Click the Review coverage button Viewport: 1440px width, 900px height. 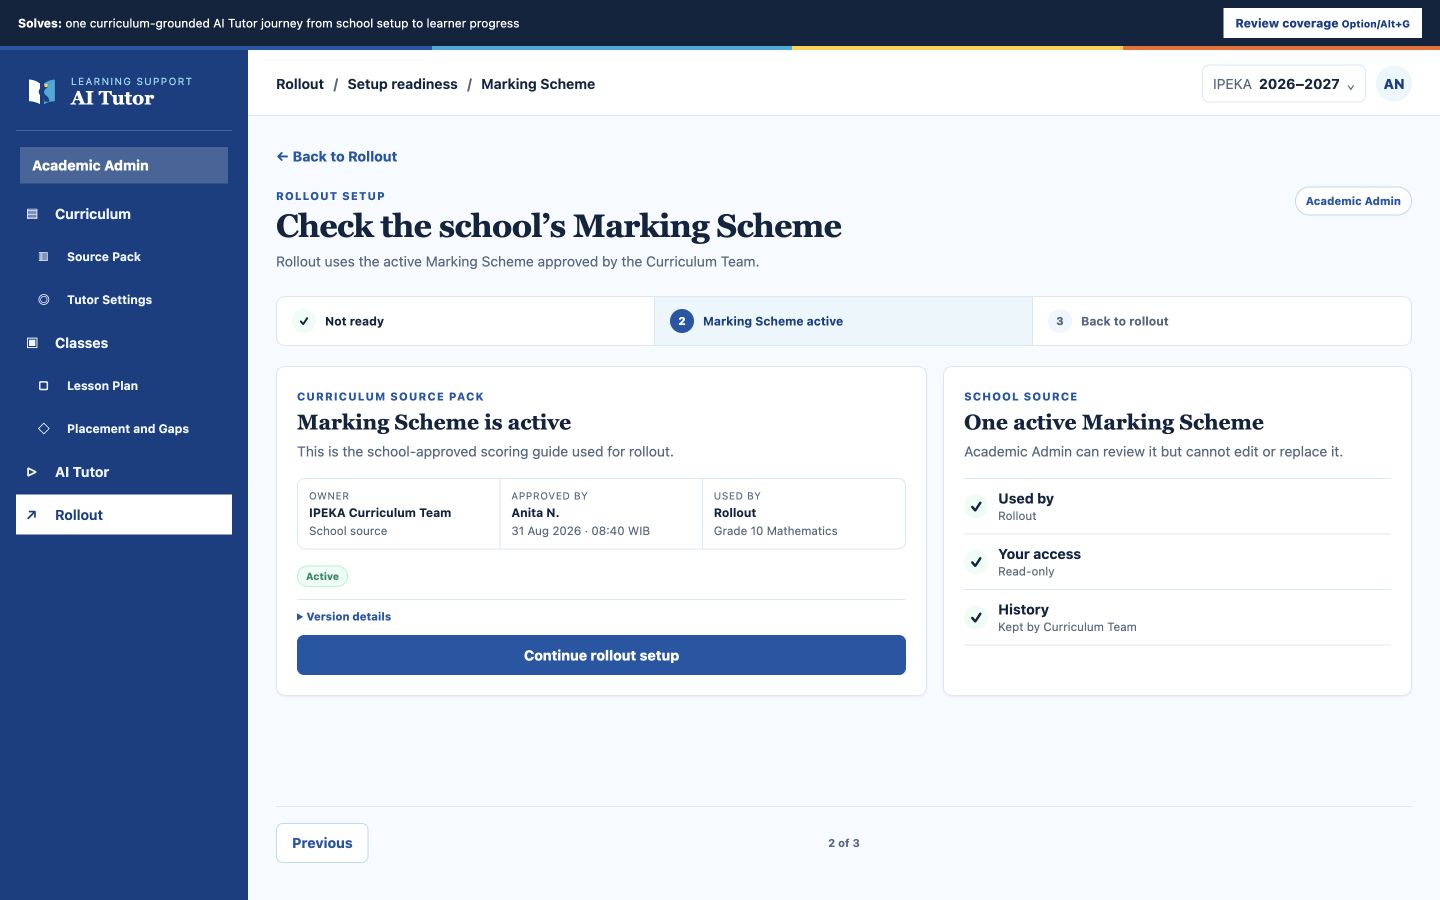click(1322, 23)
